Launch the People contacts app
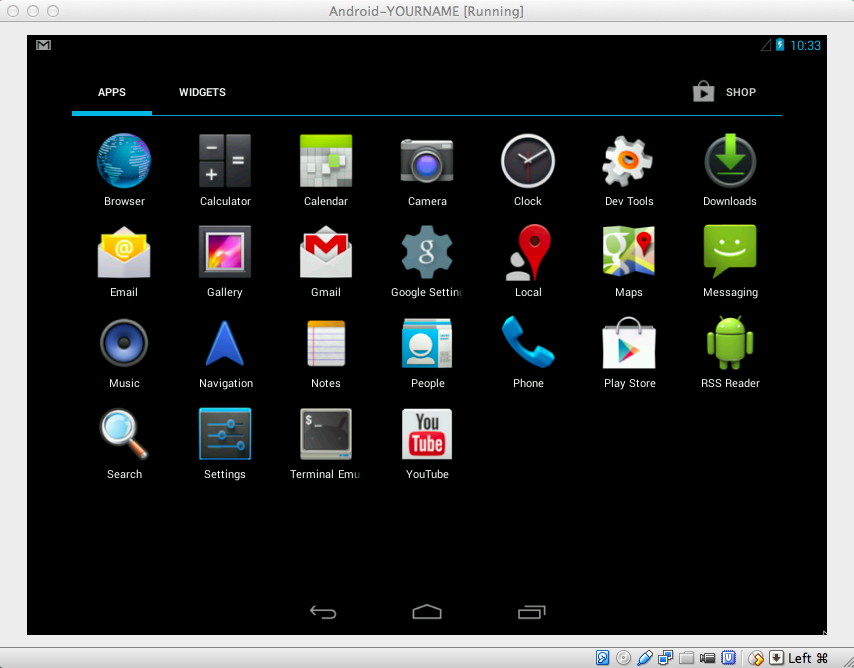Image resolution: width=854 pixels, height=668 pixels. 427,353
